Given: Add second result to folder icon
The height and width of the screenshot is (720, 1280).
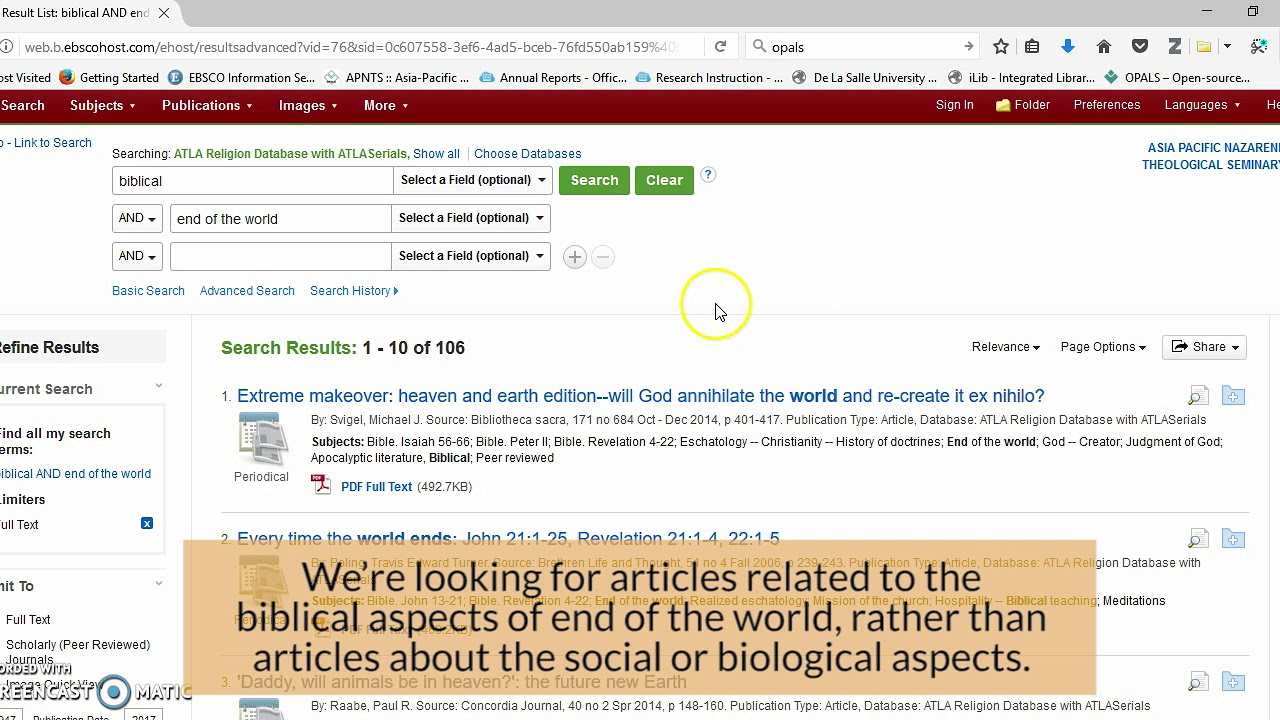Looking at the screenshot, I should 1233,539.
